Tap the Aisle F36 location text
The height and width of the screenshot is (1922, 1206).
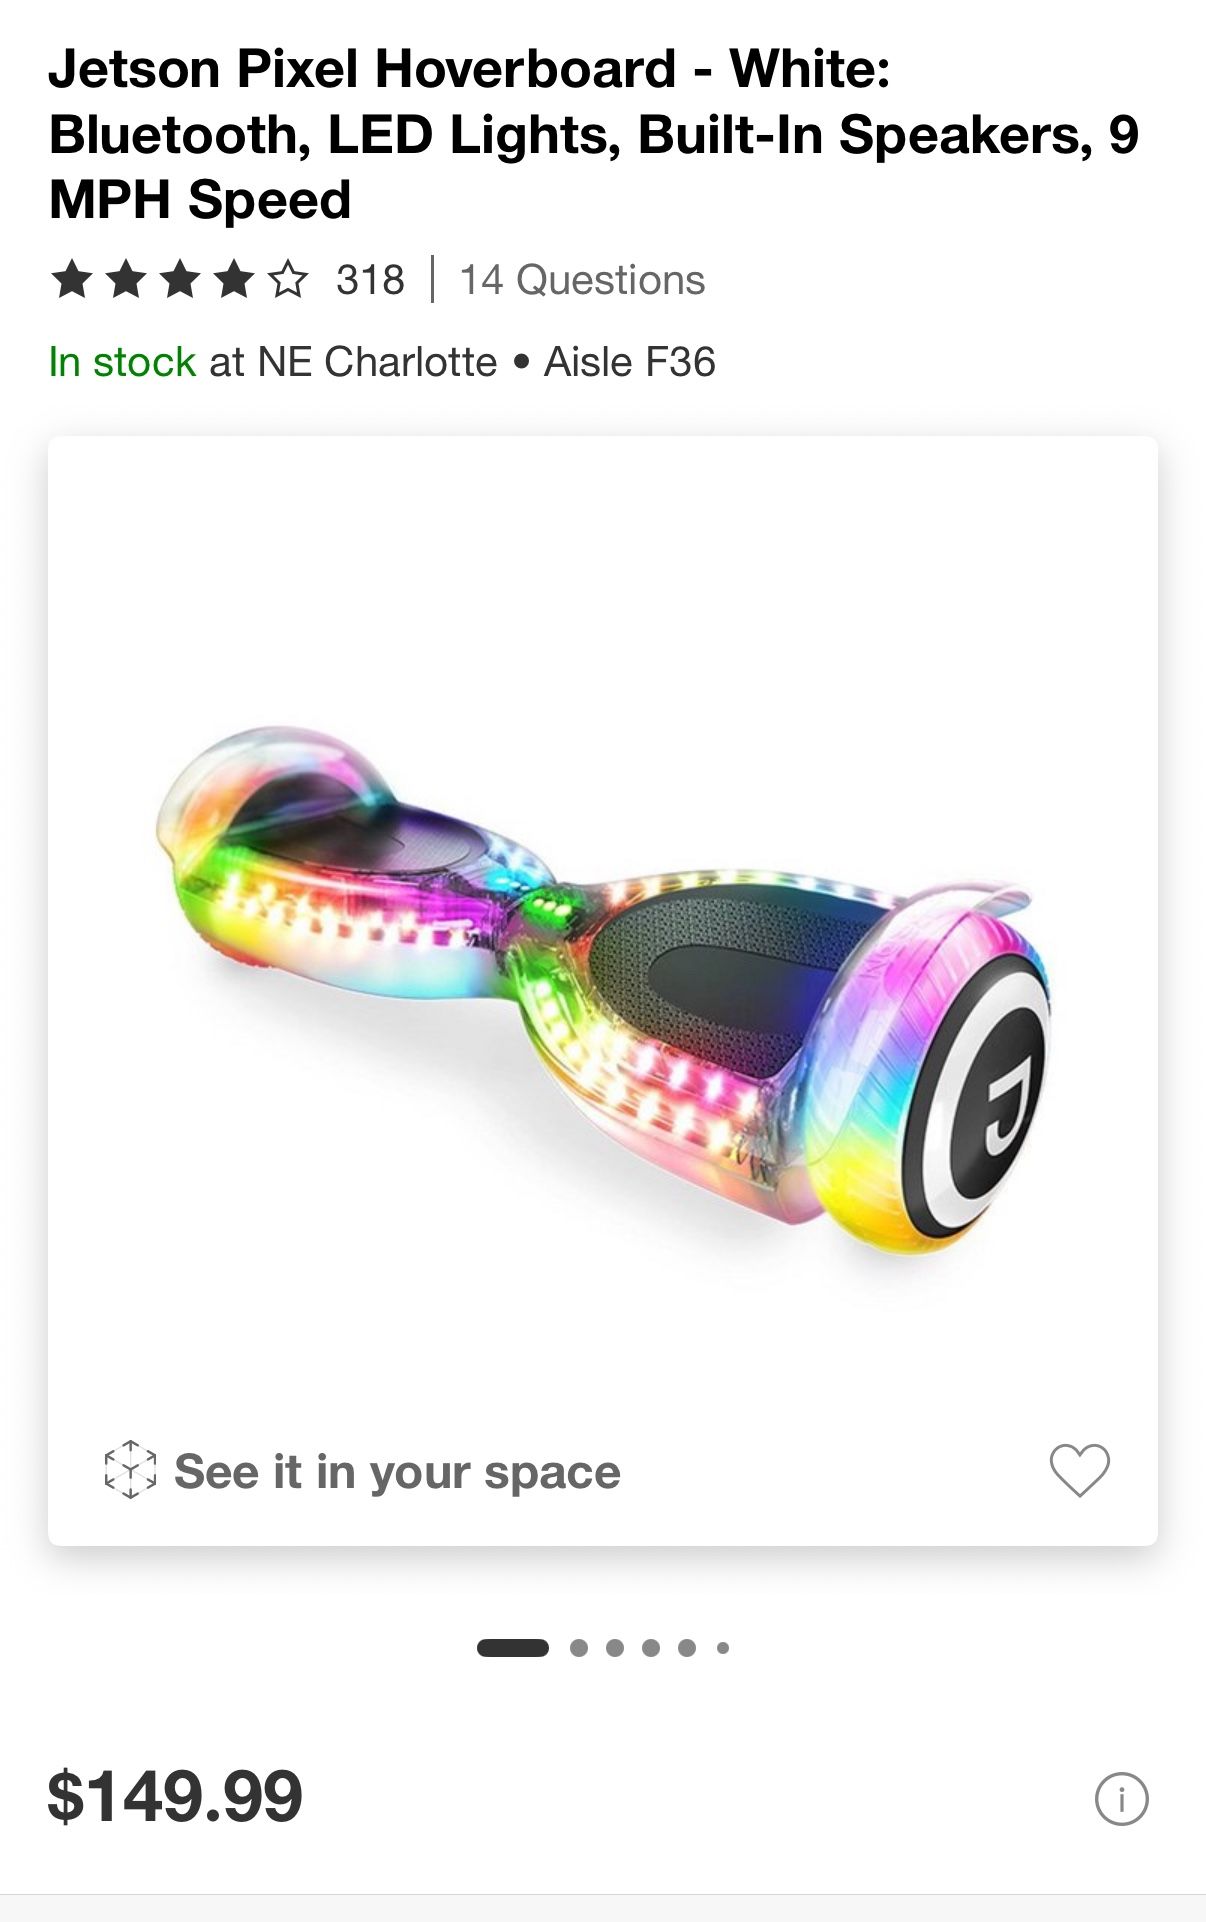click(x=629, y=362)
